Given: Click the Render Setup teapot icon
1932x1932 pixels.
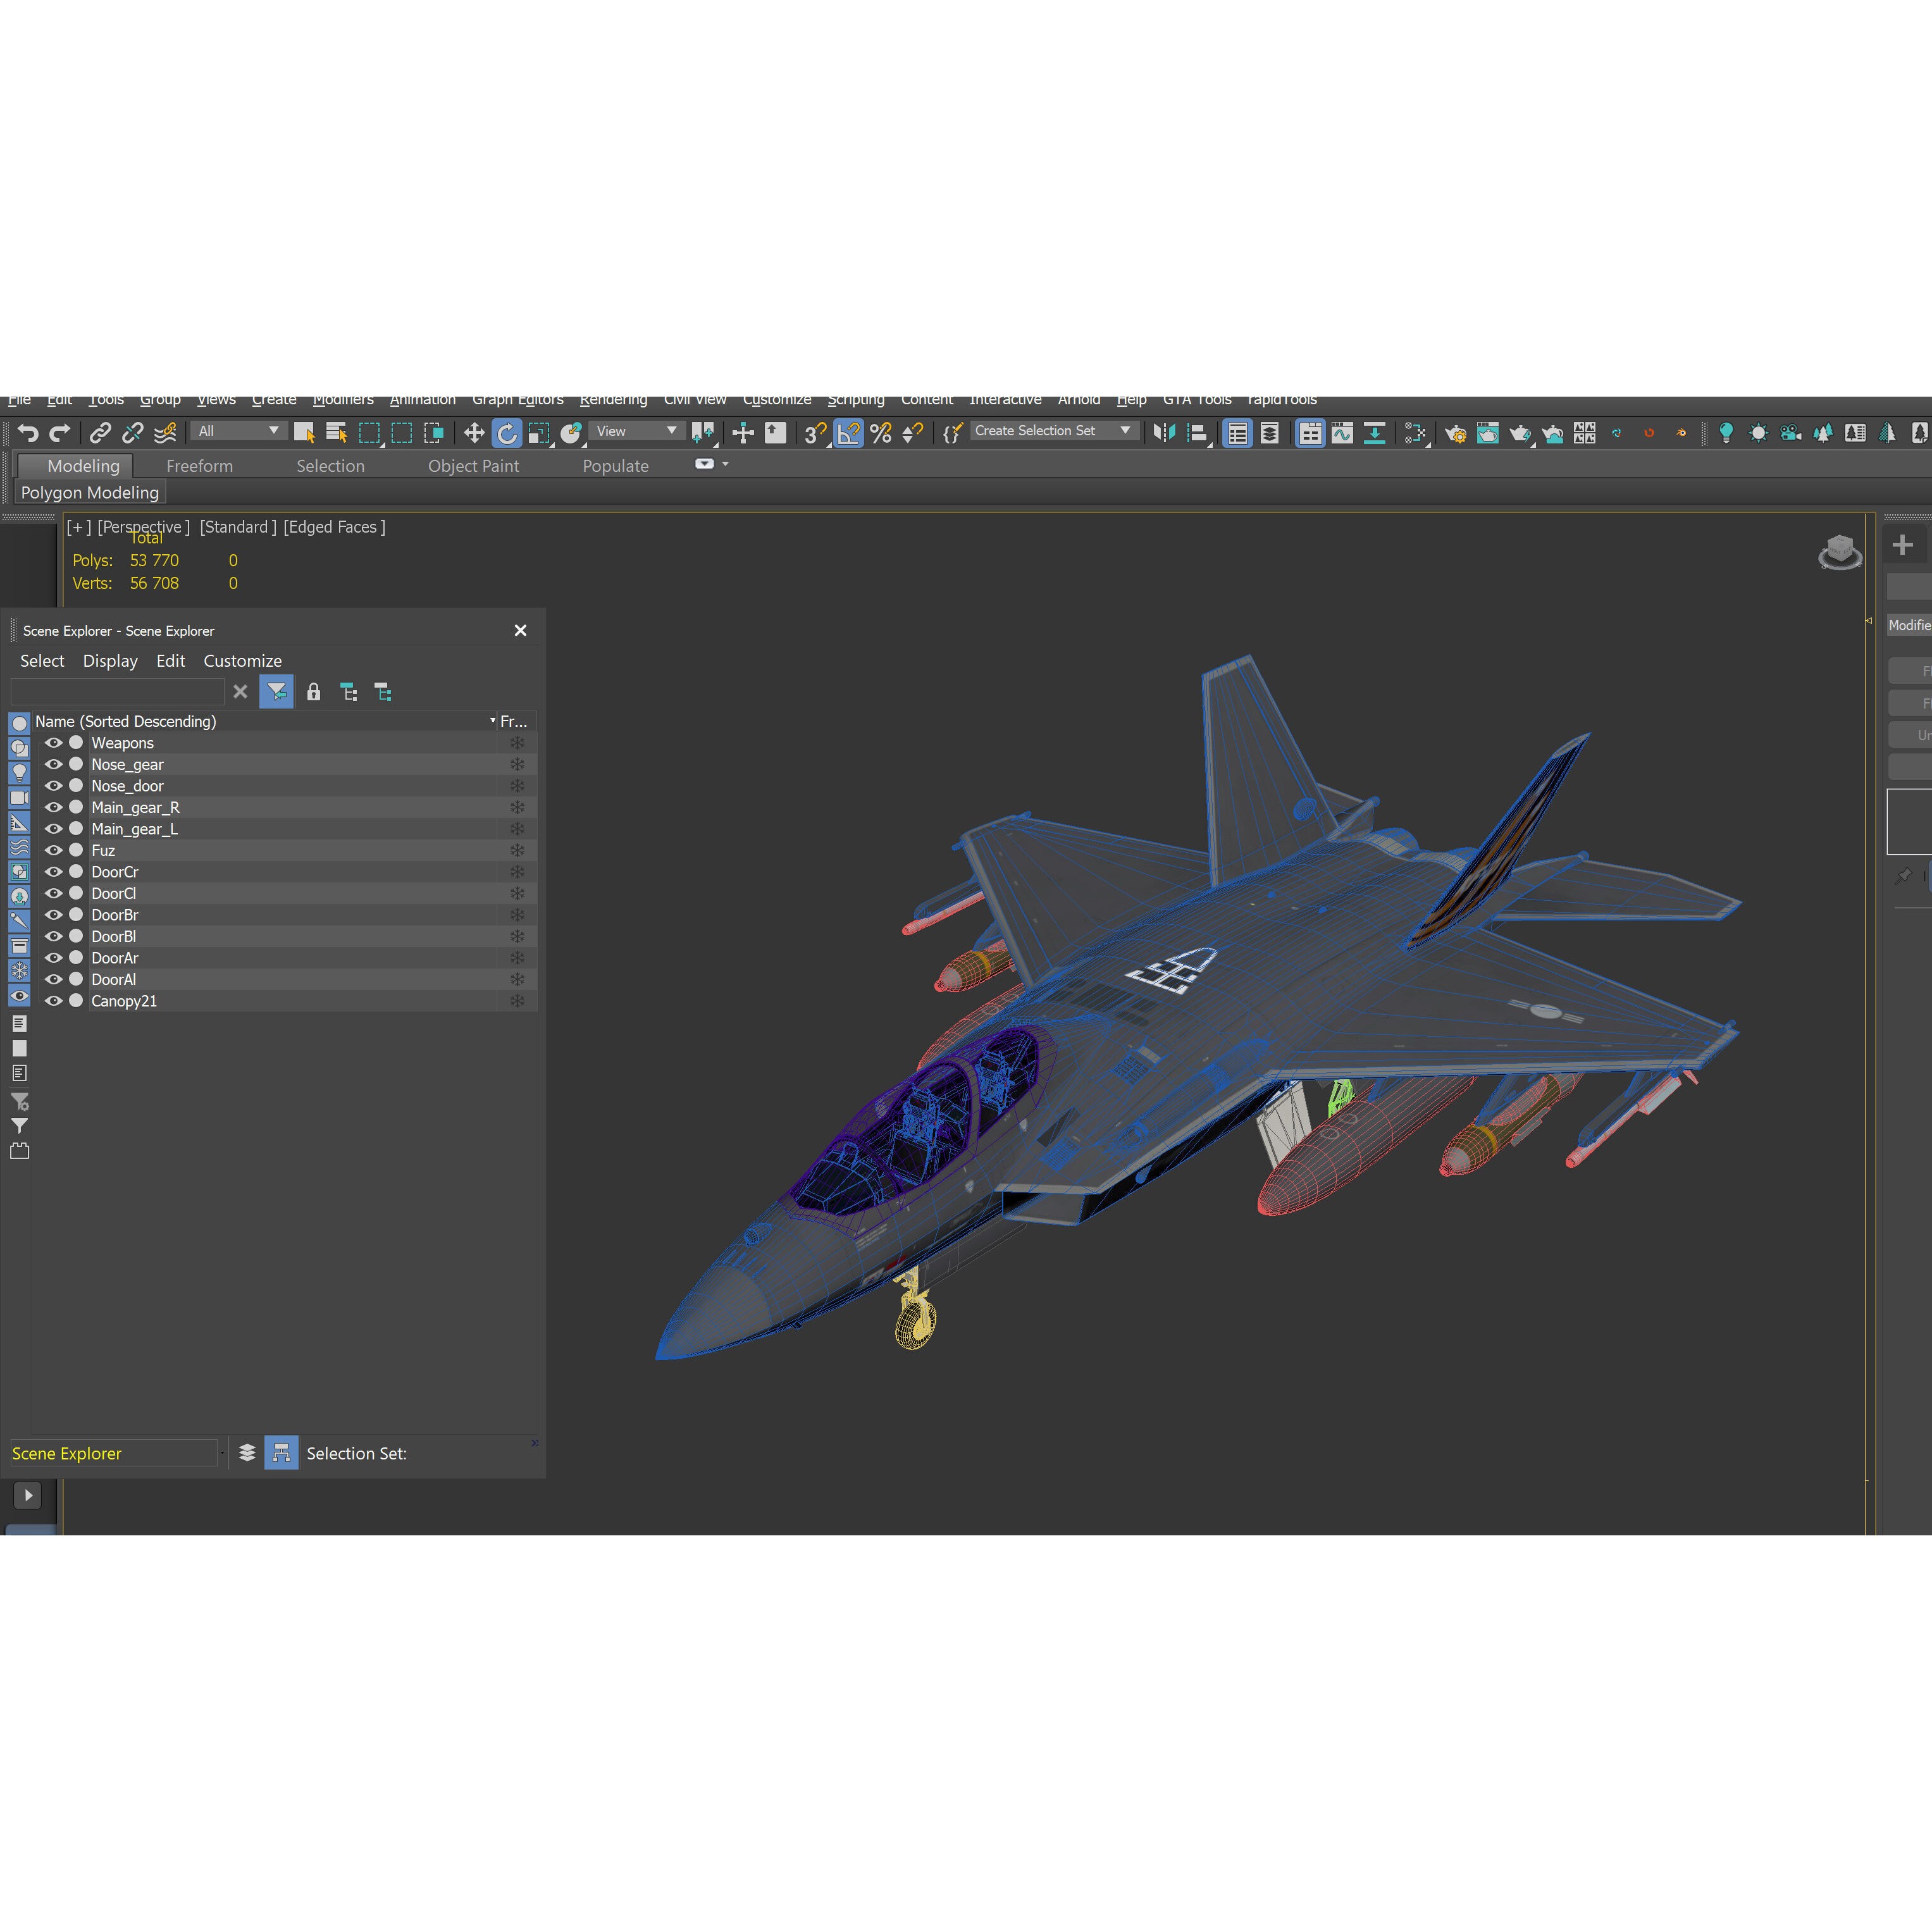Looking at the screenshot, I should (1455, 432).
